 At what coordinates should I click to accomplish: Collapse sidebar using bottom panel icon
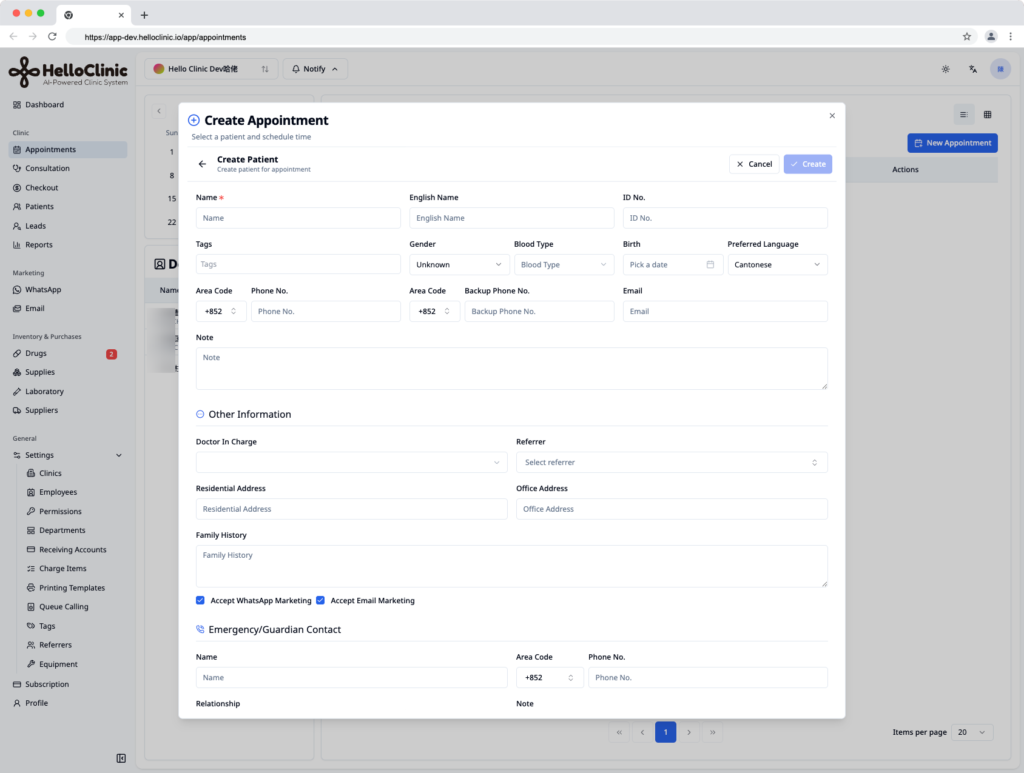[121, 758]
